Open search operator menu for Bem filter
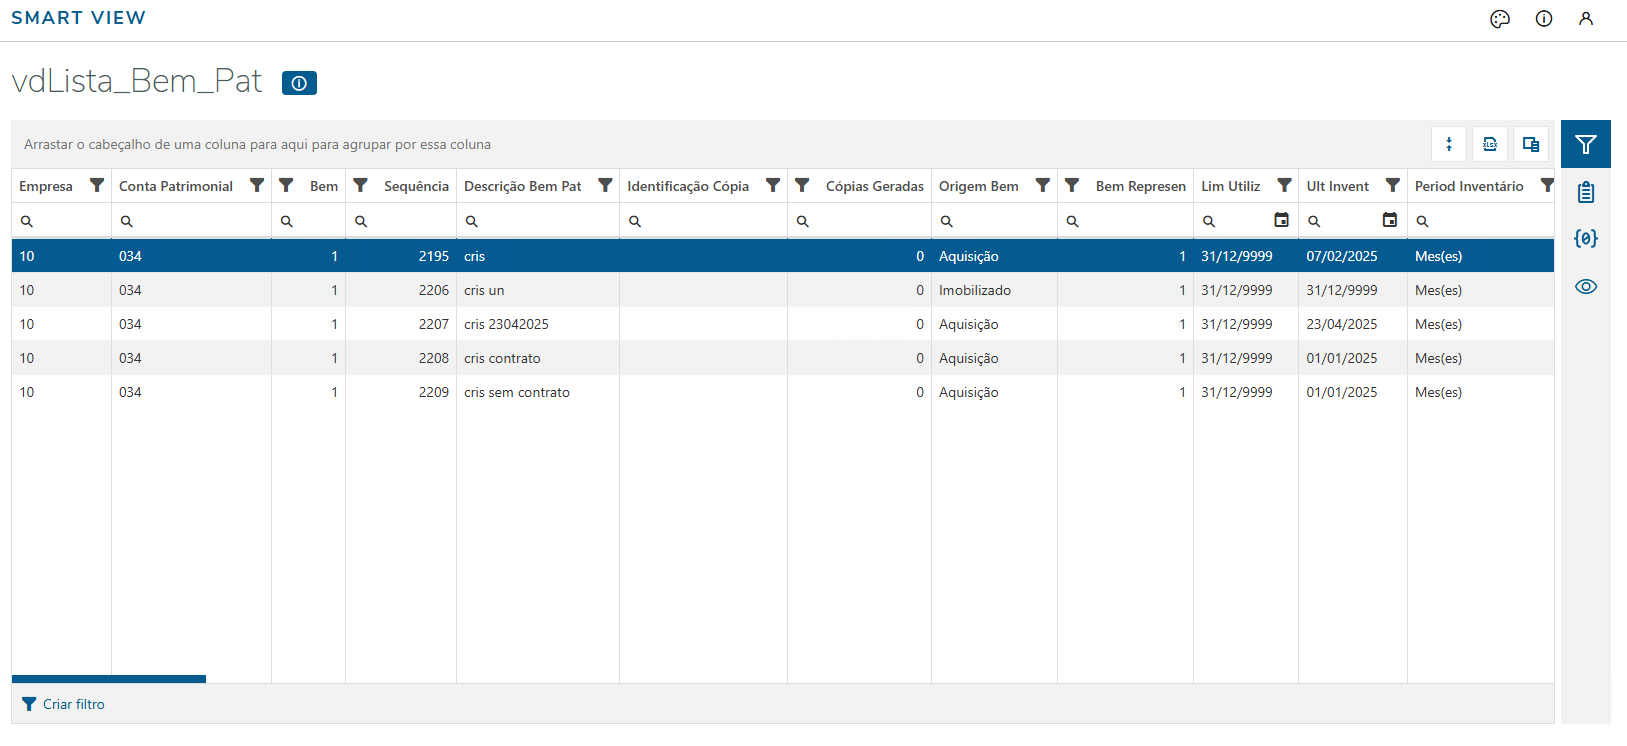This screenshot has height=746, width=1627. point(287,221)
